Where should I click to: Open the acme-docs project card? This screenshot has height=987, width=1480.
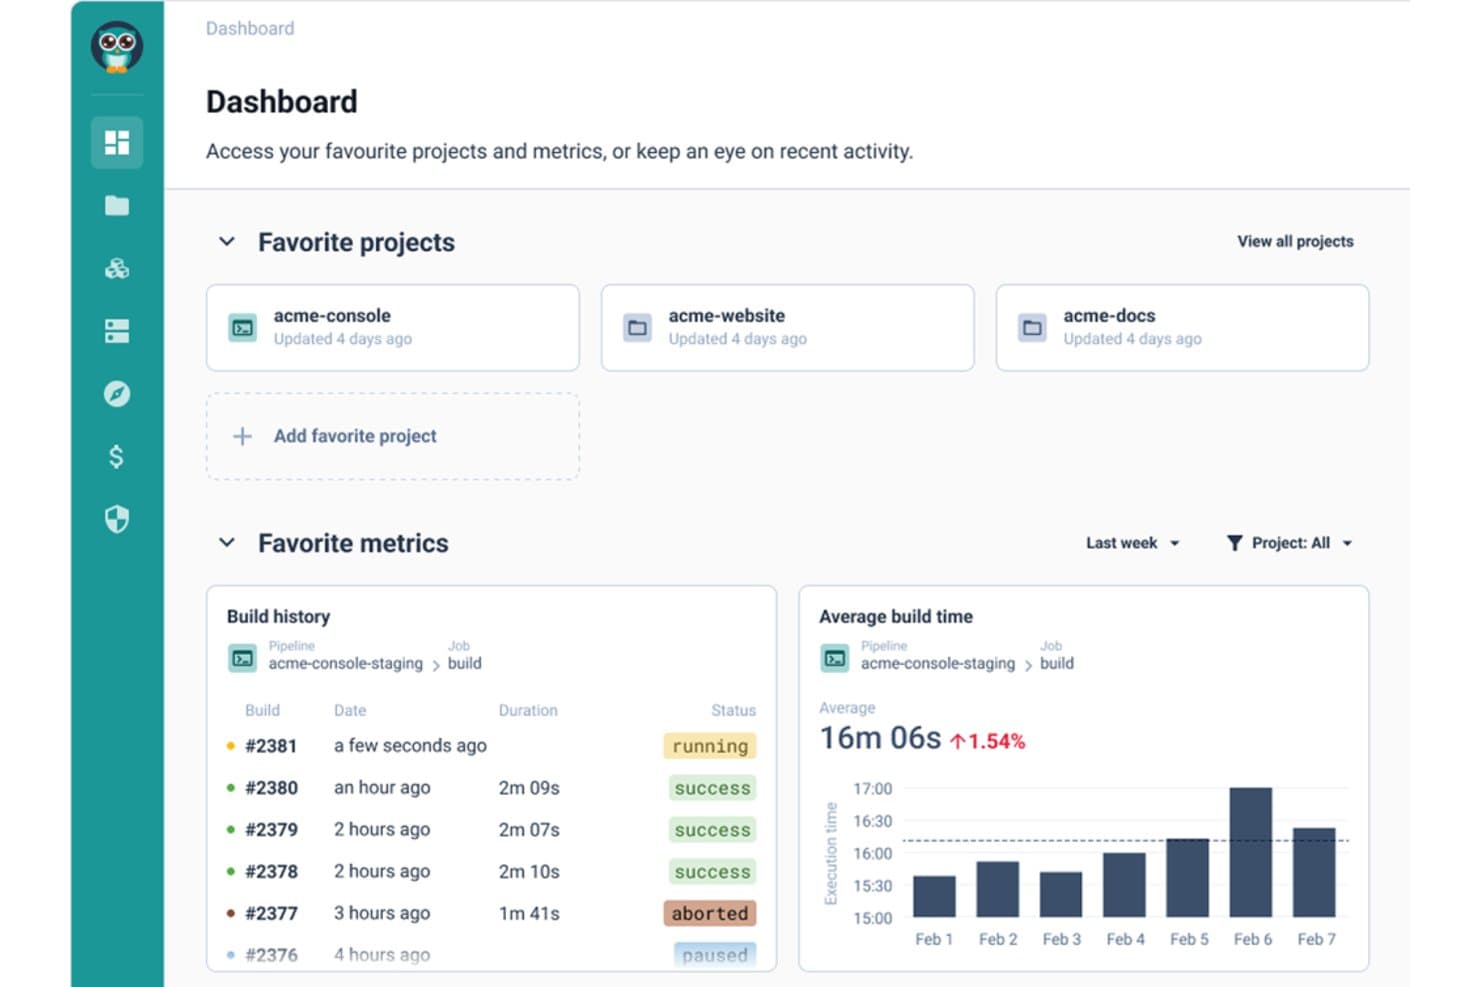(1182, 327)
